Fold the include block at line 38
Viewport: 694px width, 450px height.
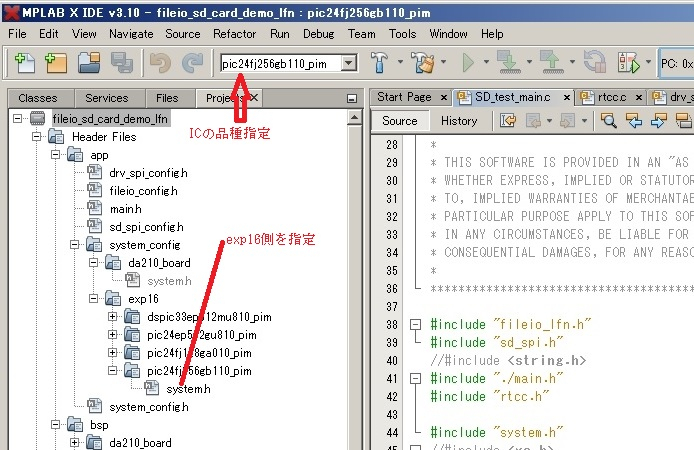coord(415,324)
